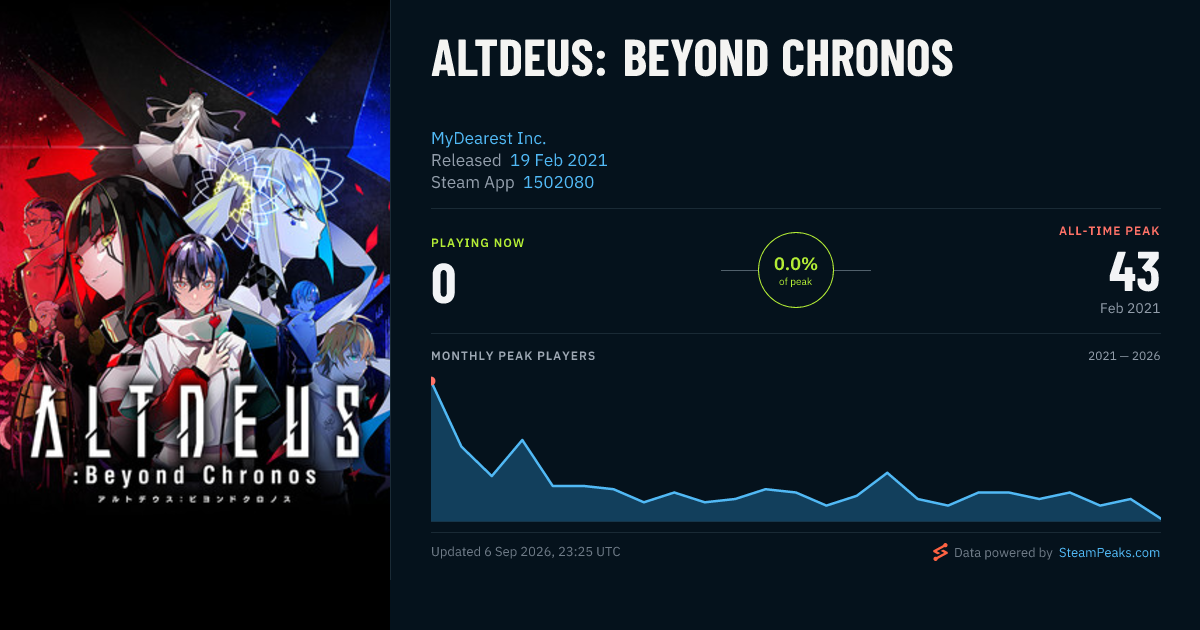The width and height of the screenshot is (1200, 630).
Task: Click the 0.0% of peak circle
Action: (796, 270)
